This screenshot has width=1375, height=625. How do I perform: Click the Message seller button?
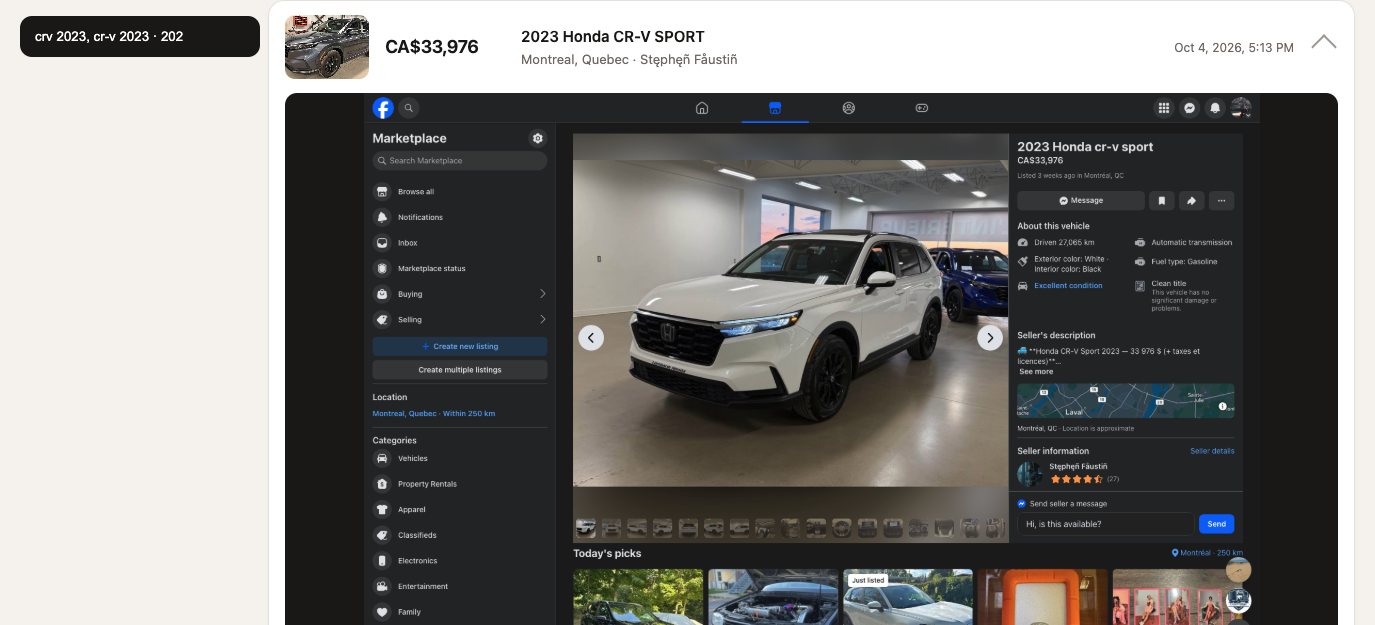[1081, 201]
